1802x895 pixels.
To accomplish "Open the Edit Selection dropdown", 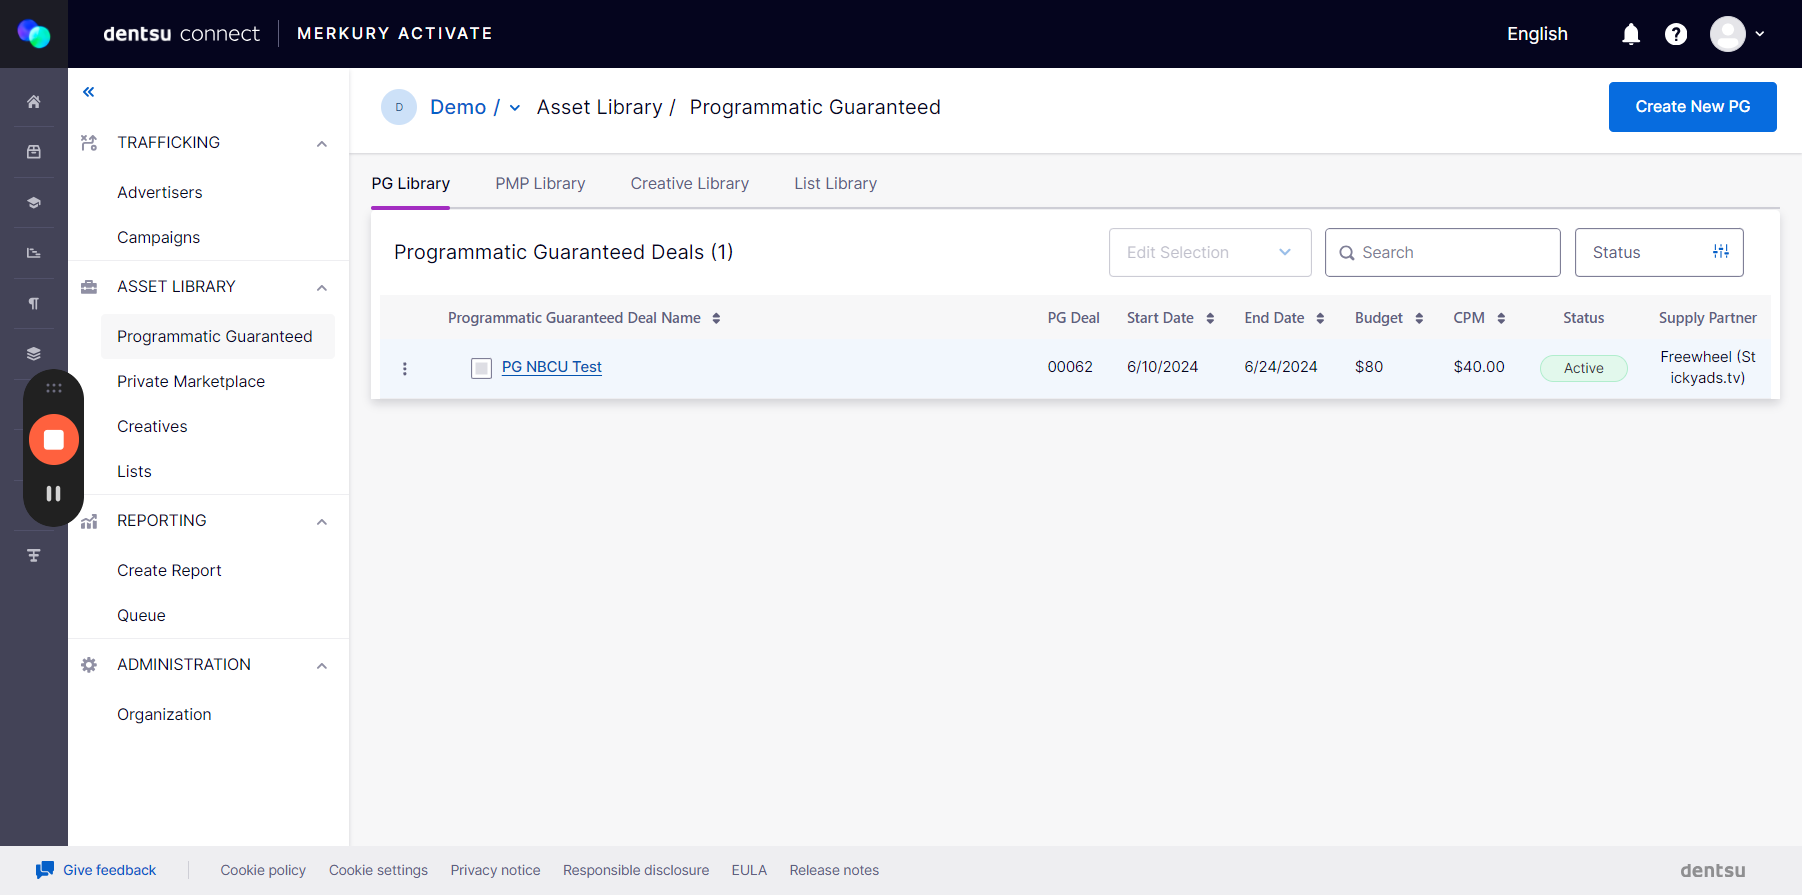I will coord(1210,252).
